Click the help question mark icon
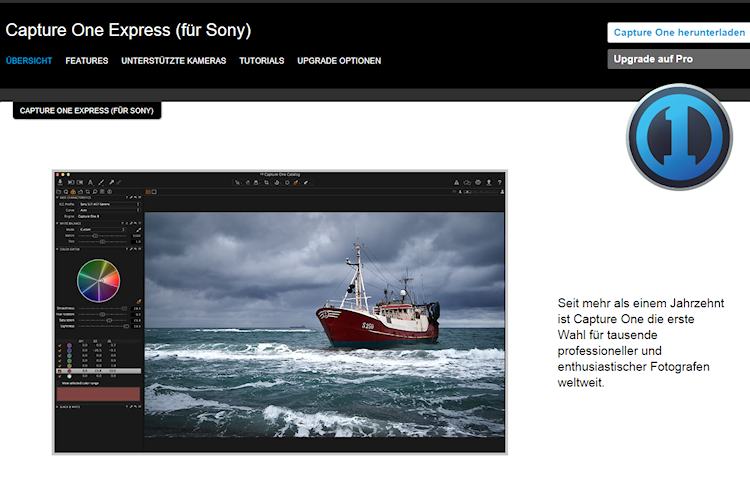The width and height of the screenshot is (750, 490). 499,182
